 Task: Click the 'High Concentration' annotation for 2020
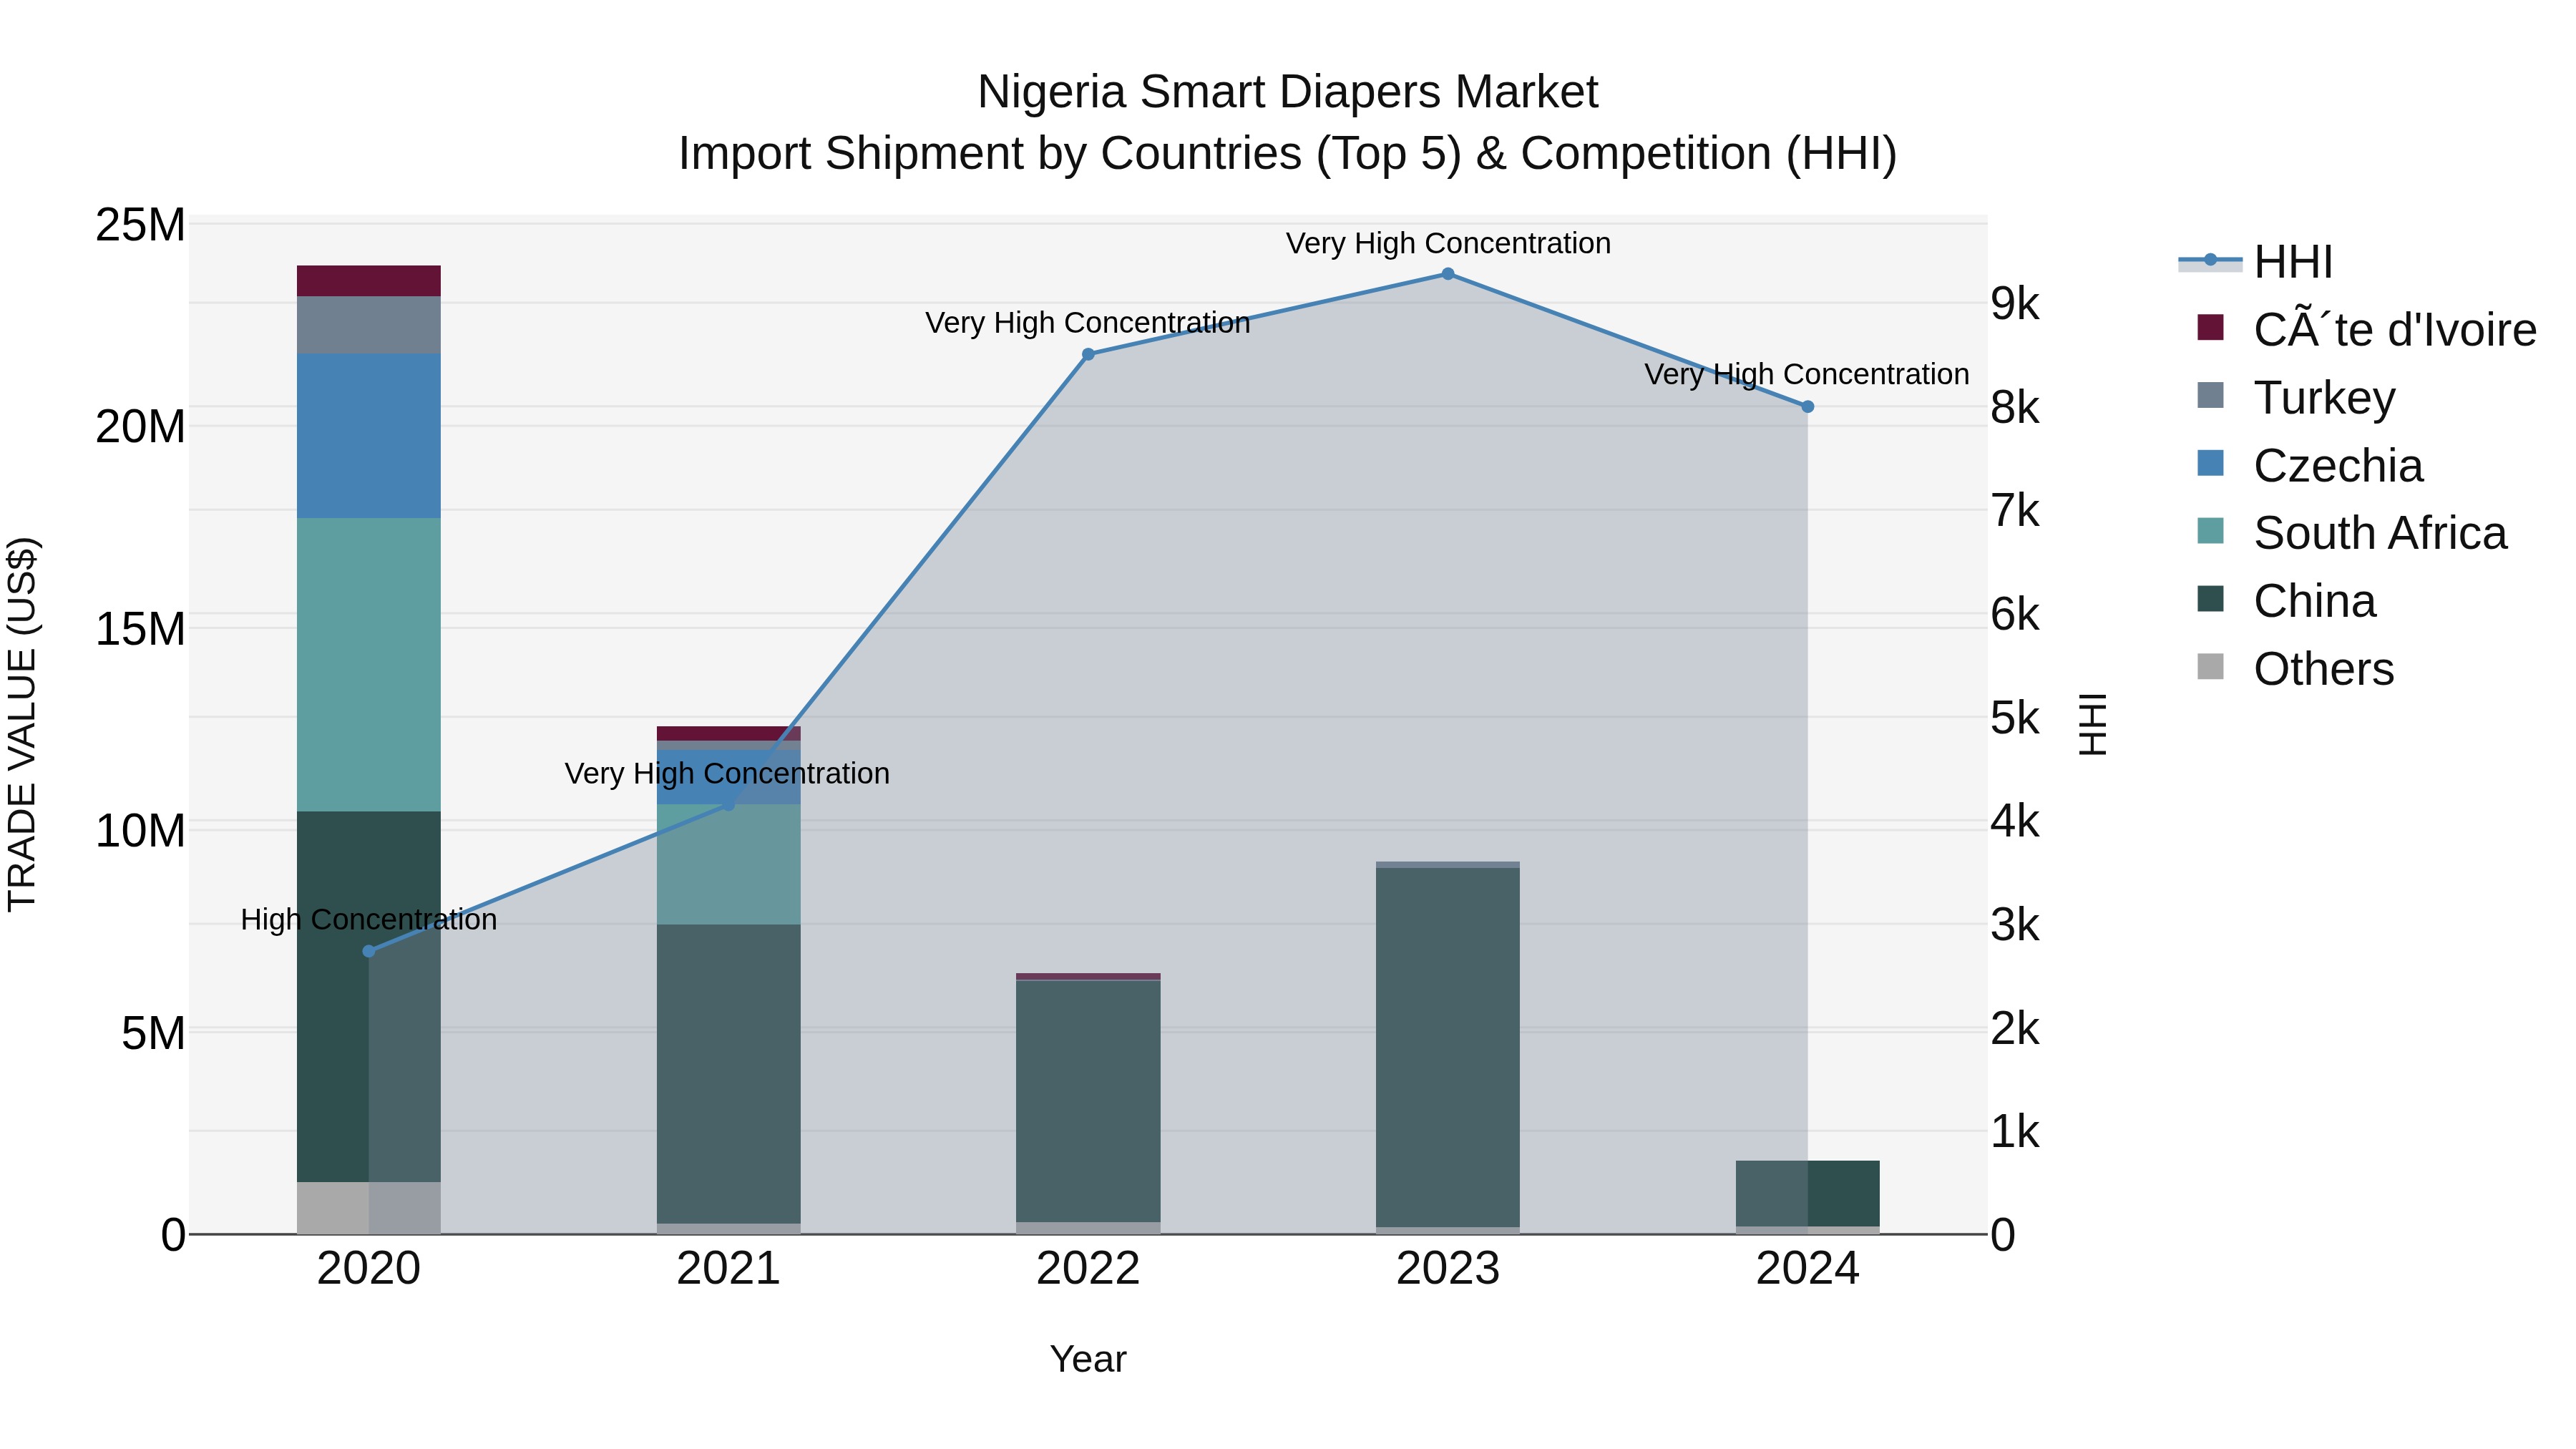369,920
